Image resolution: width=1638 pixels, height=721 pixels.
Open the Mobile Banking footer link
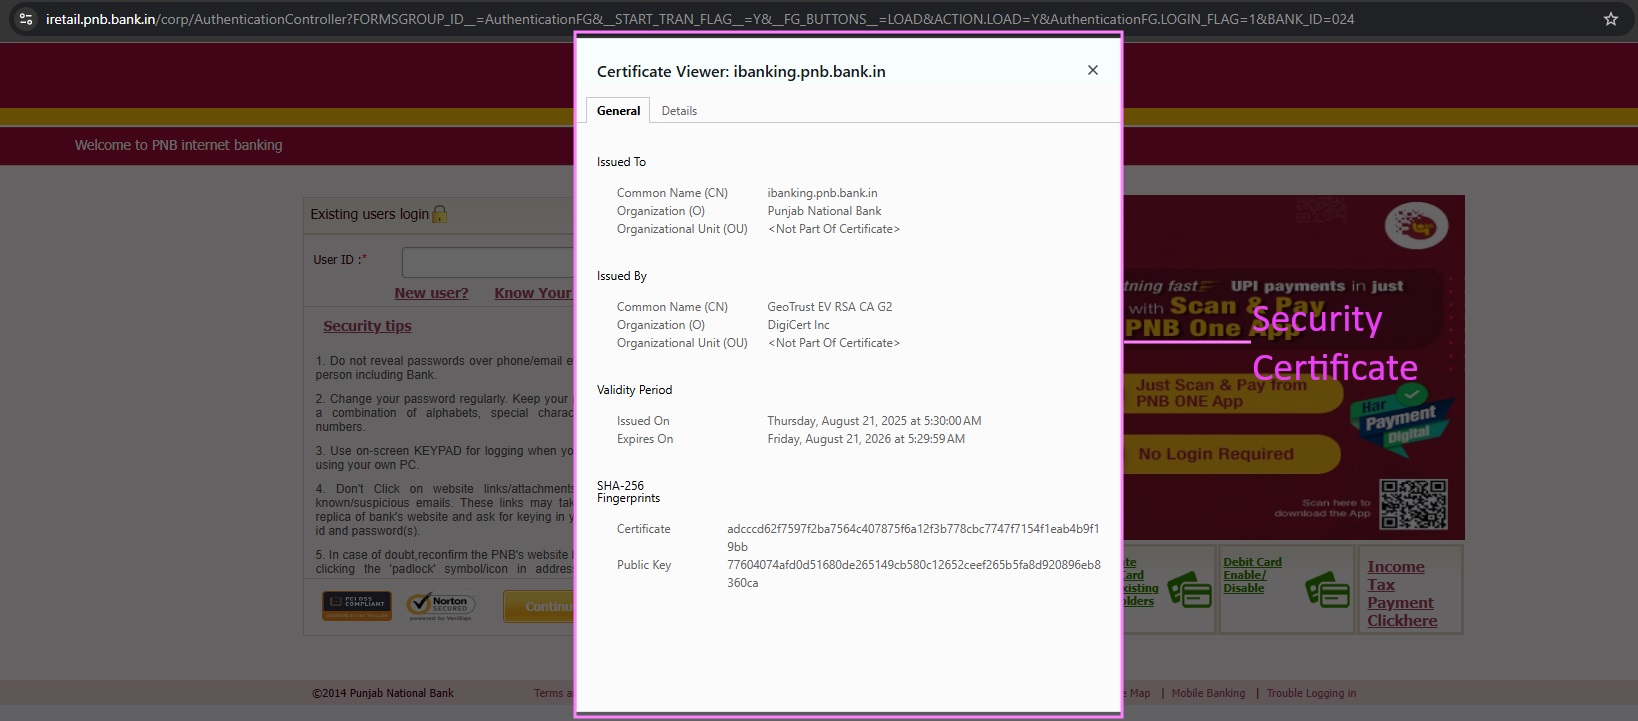pyautogui.click(x=1208, y=693)
